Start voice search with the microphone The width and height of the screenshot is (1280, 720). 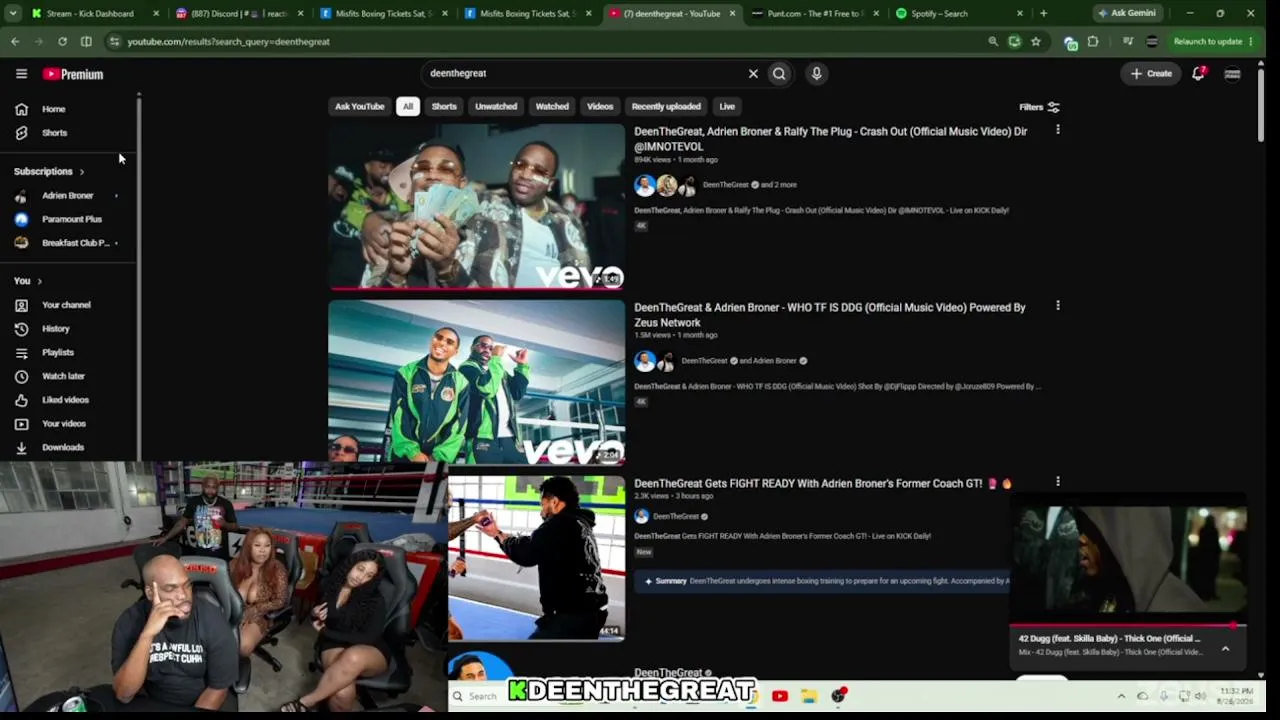pyautogui.click(x=816, y=73)
